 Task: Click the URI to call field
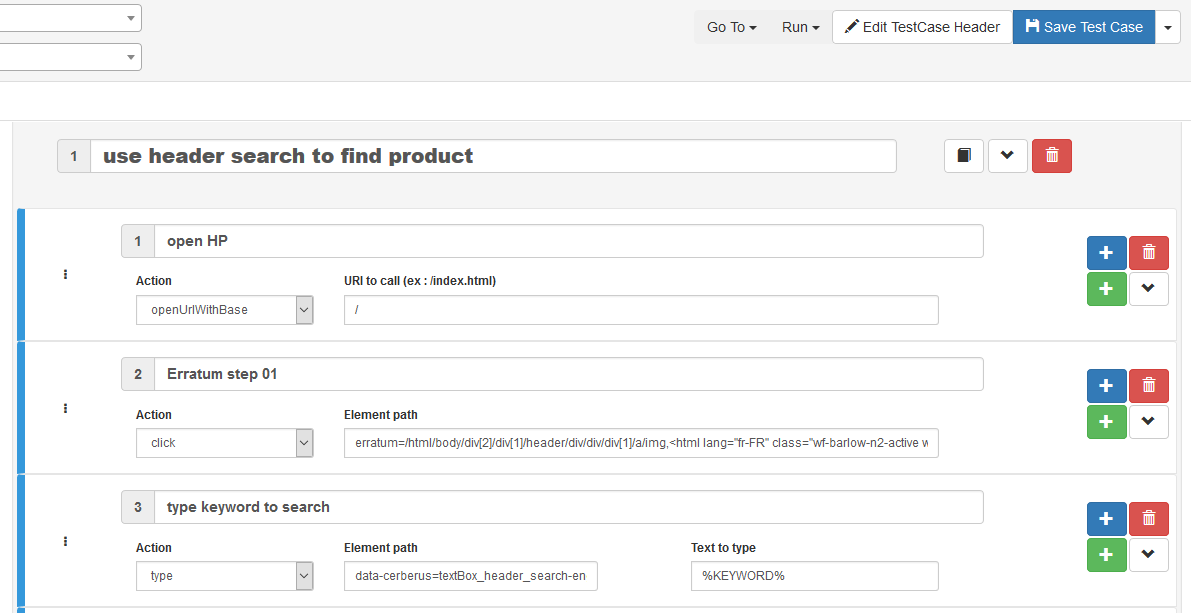pyautogui.click(x=641, y=310)
